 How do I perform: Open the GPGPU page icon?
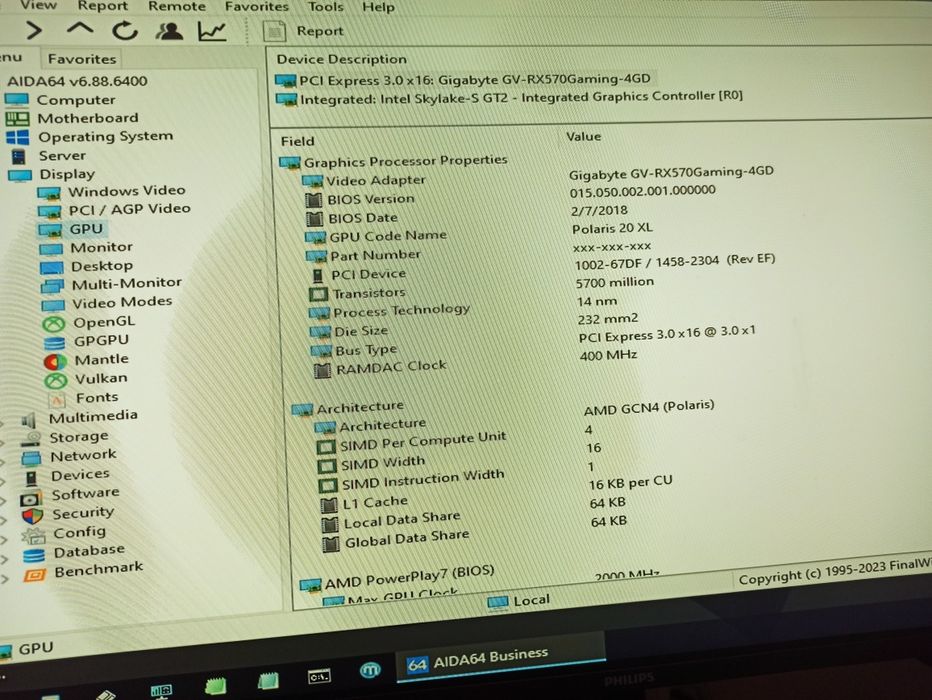tap(55, 343)
